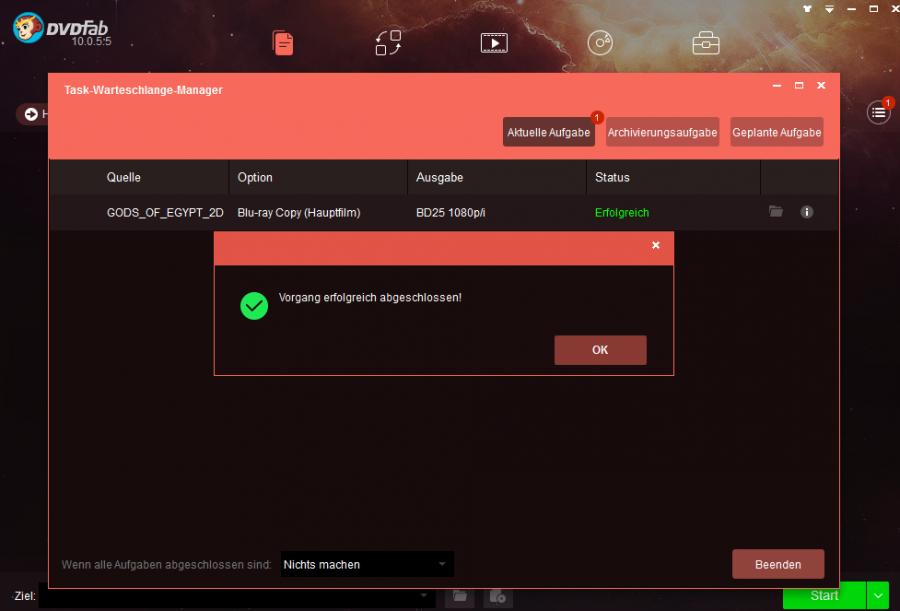Viewport: 900px width, 611px height.
Task: Switch to Geplante Aufgabe tab
Action: 777,132
